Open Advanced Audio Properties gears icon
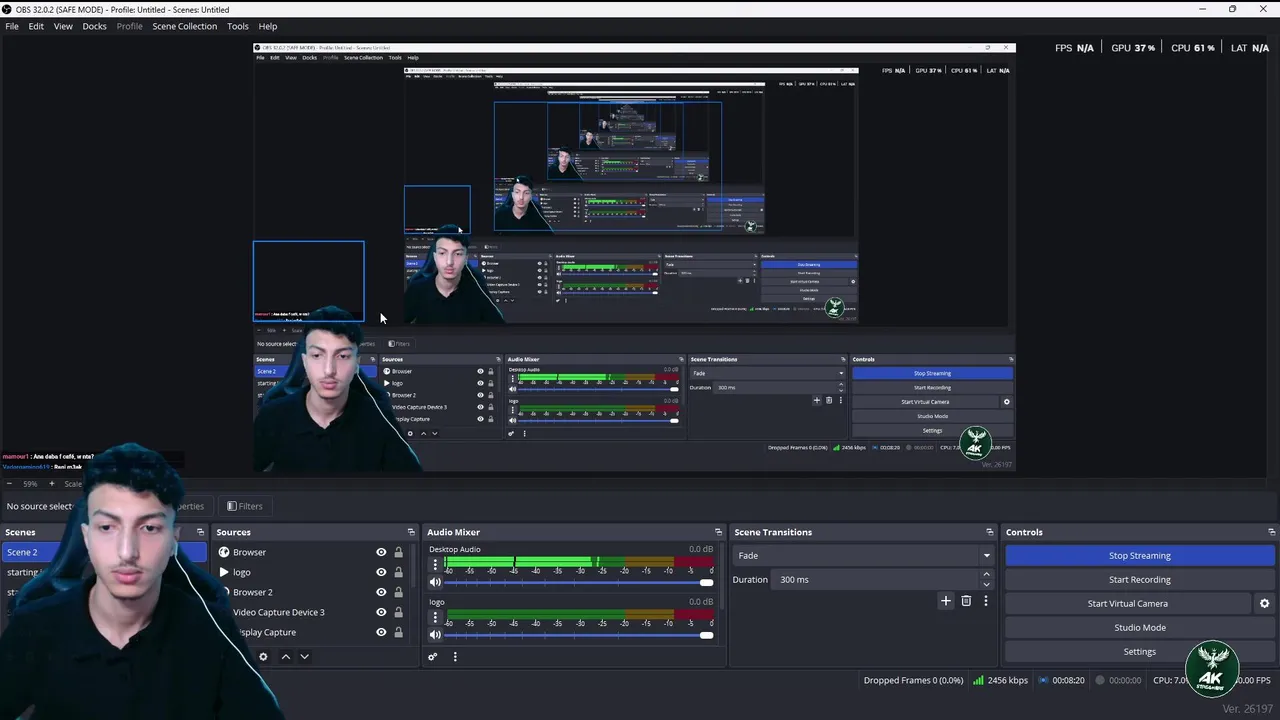1280x720 pixels. pyautogui.click(x=433, y=657)
